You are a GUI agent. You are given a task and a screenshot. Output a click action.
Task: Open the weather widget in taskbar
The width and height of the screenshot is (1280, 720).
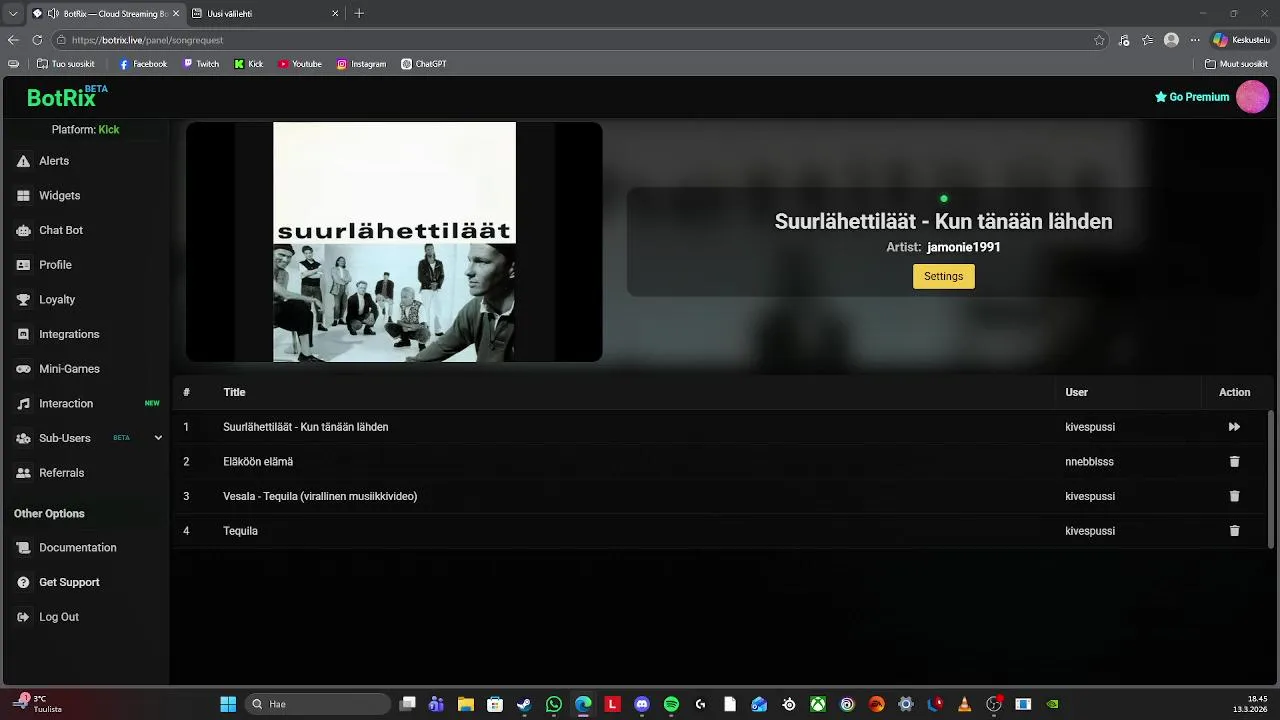click(x=38, y=704)
